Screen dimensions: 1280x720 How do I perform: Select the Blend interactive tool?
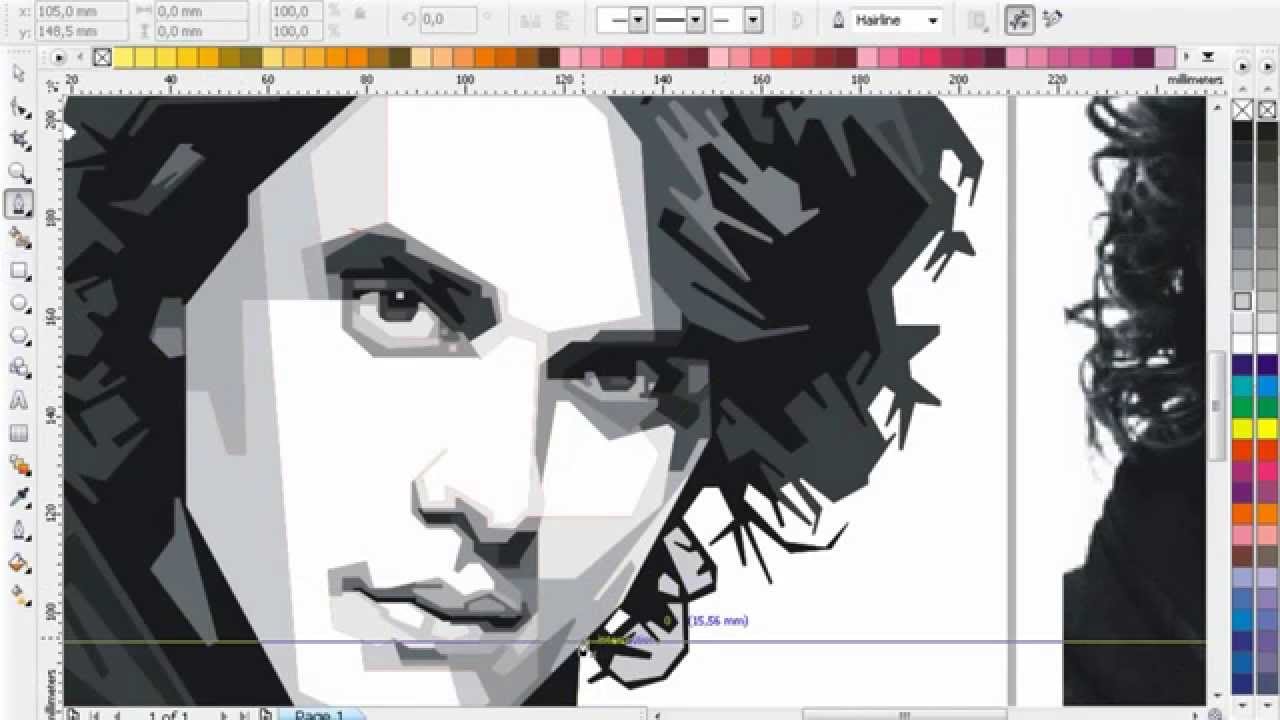point(18,466)
